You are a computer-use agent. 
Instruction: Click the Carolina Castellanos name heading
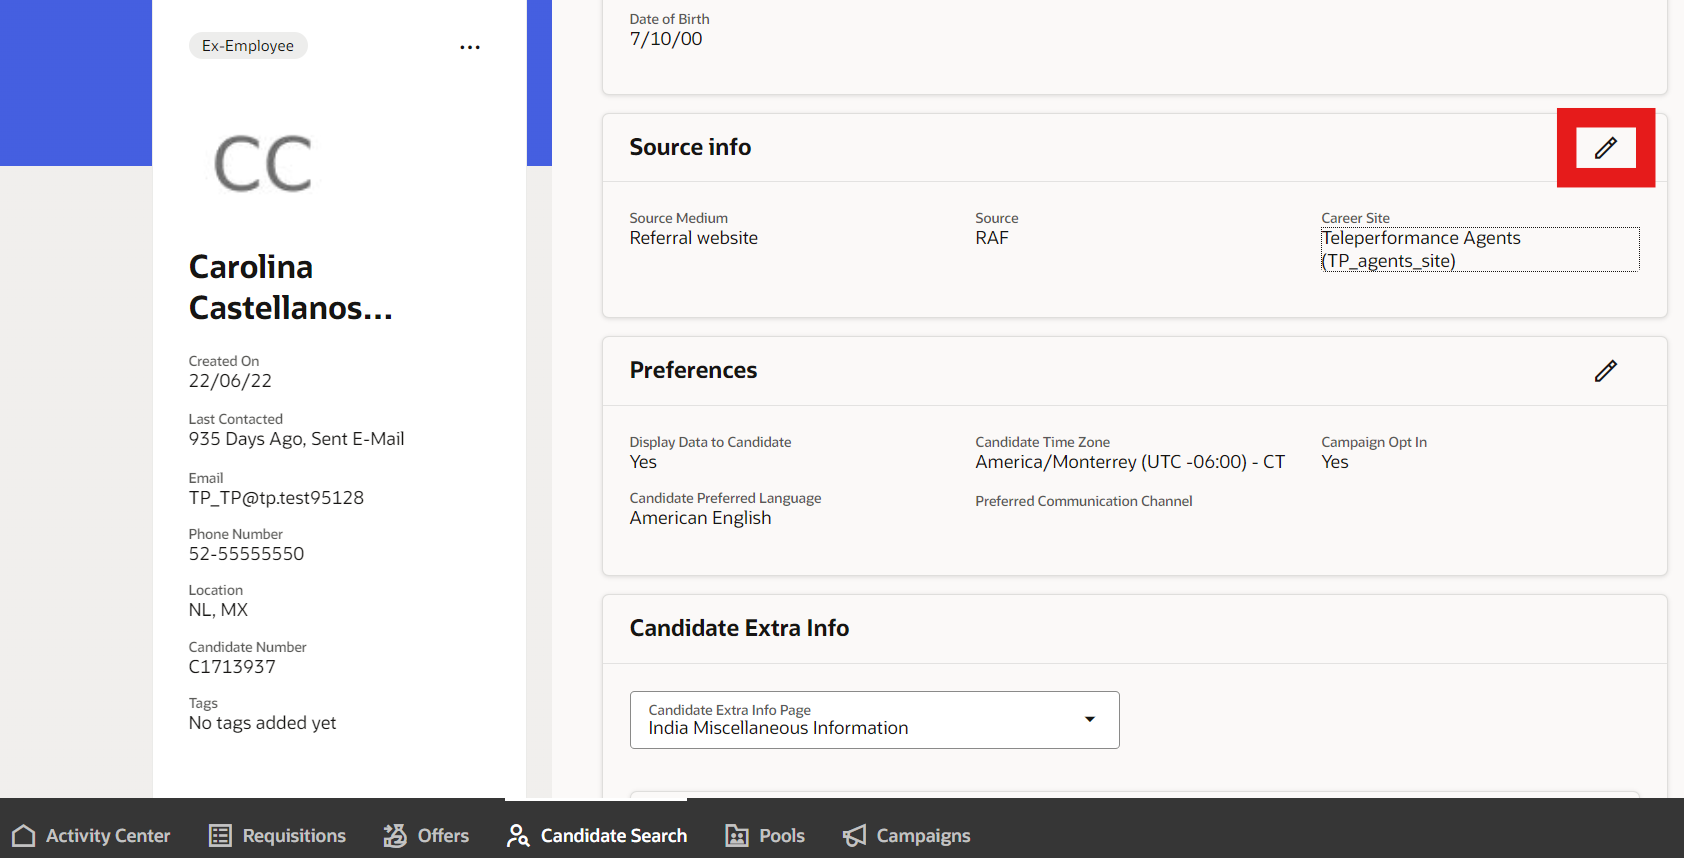pos(291,287)
